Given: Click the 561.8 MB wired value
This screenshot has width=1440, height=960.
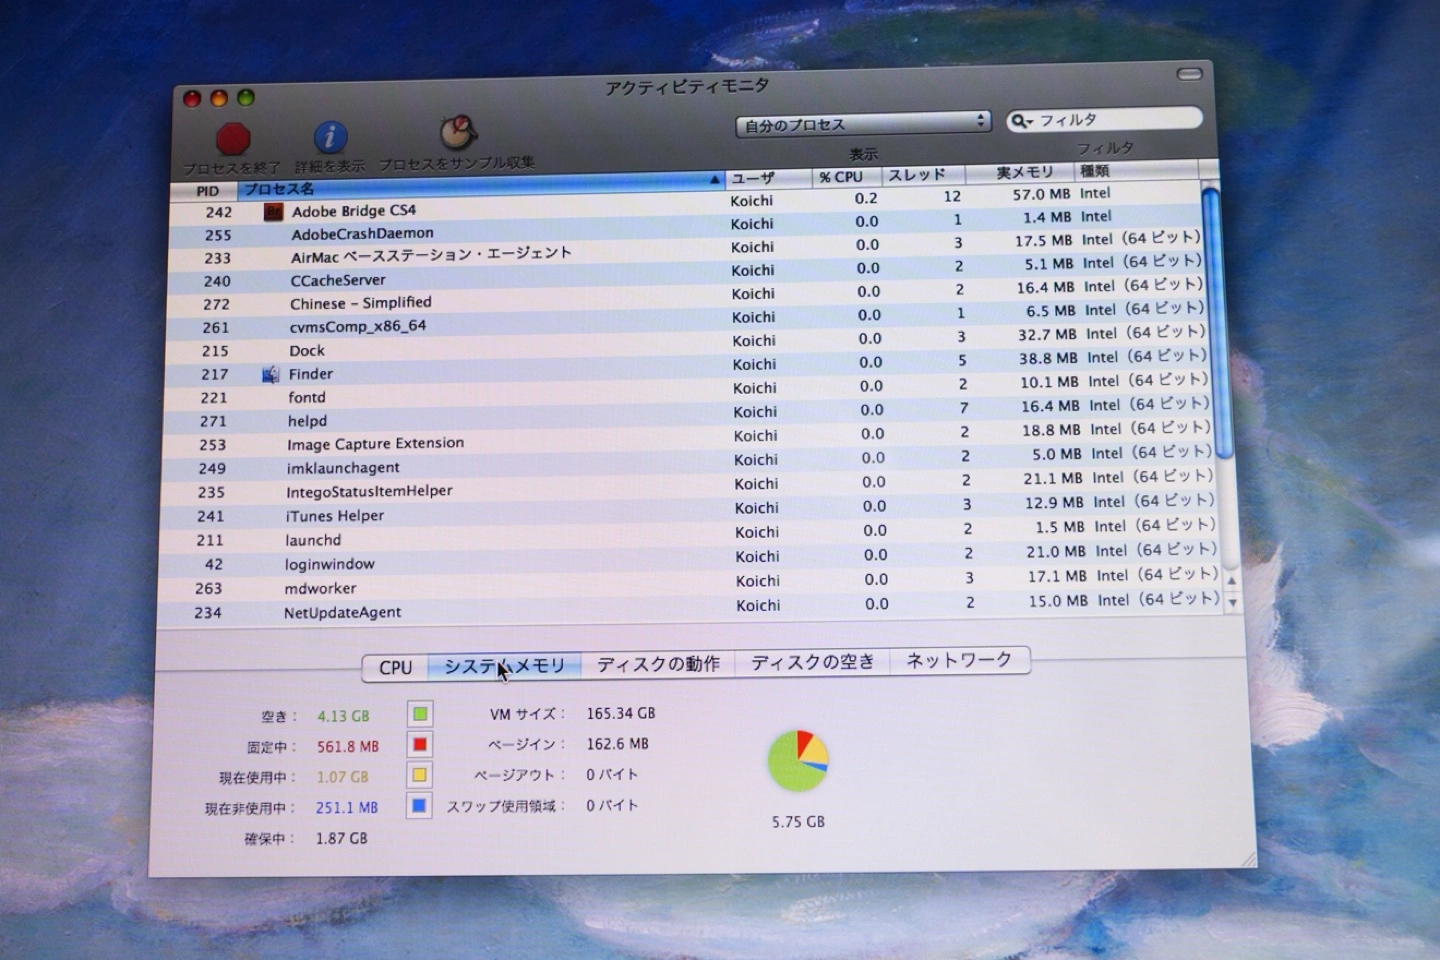Looking at the screenshot, I should [x=348, y=746].
